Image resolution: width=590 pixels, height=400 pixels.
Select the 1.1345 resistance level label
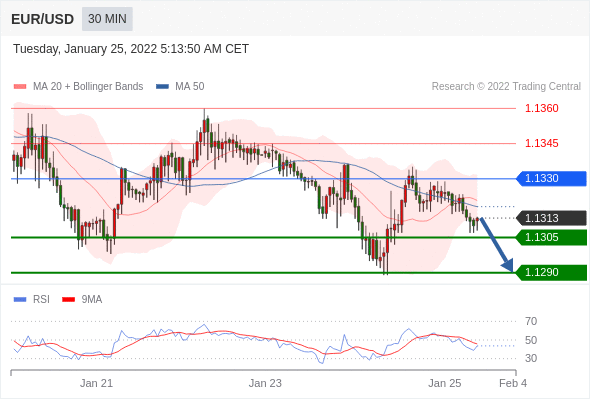[541, 143]
